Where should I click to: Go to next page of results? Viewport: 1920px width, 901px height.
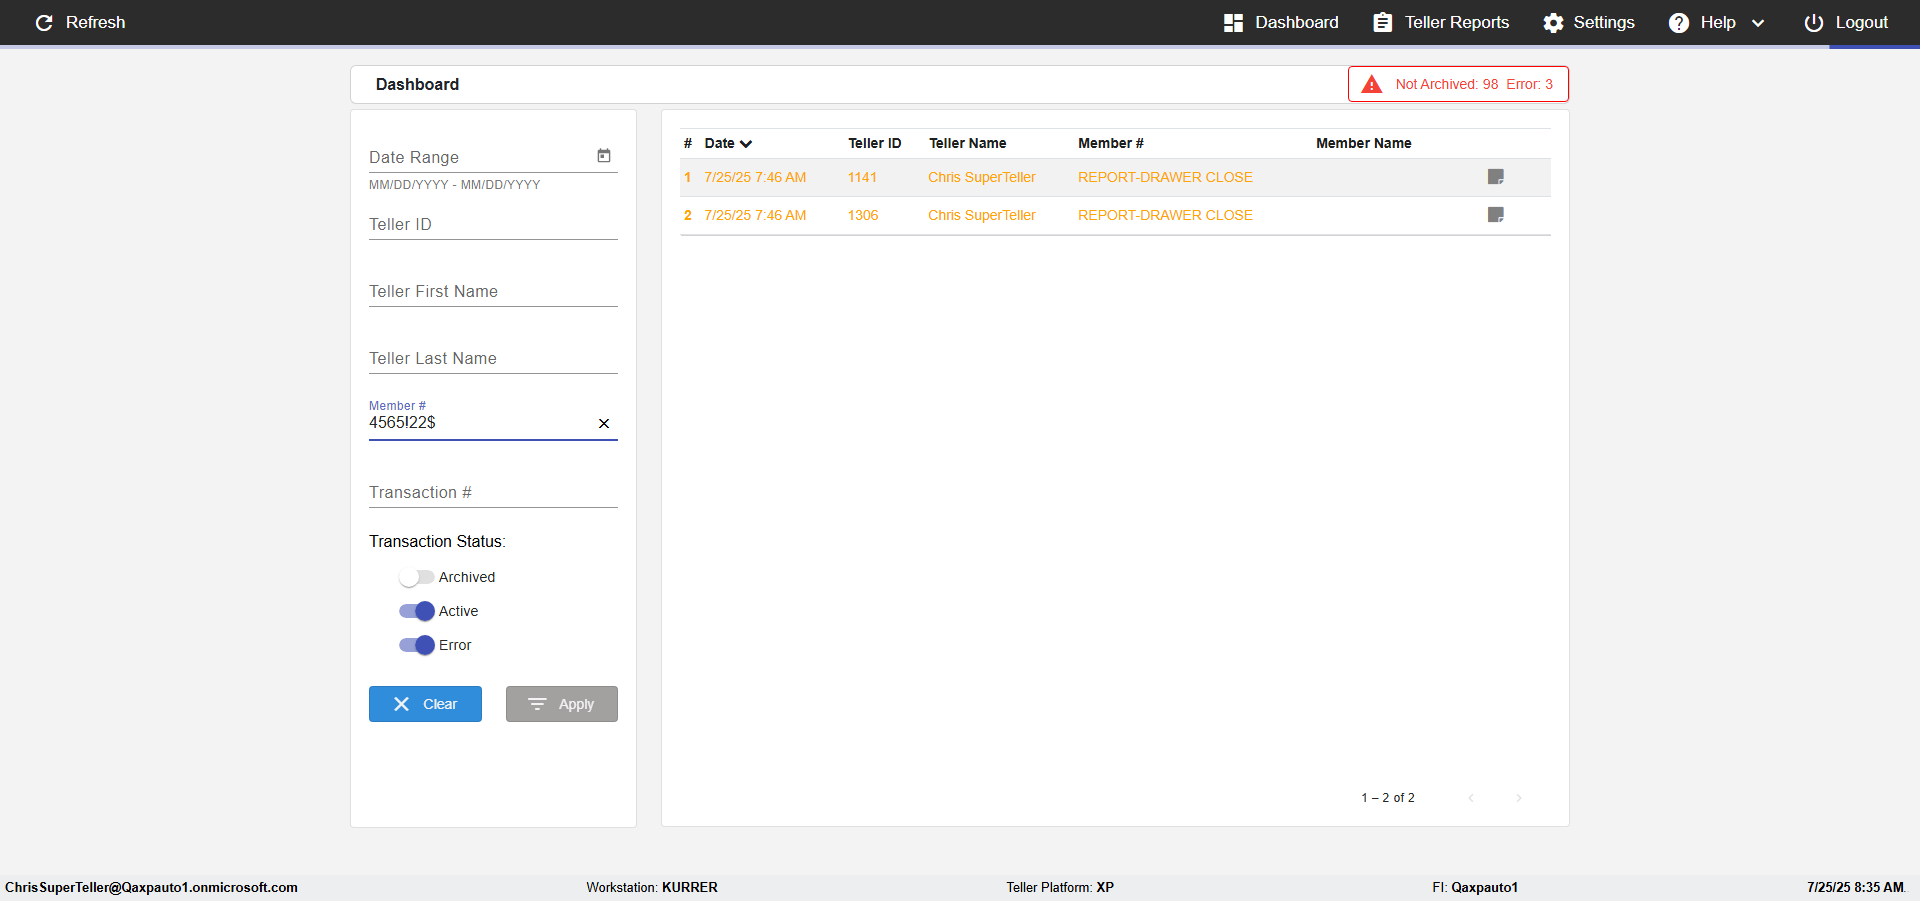pyautogui.click(x=1519, y=798)
